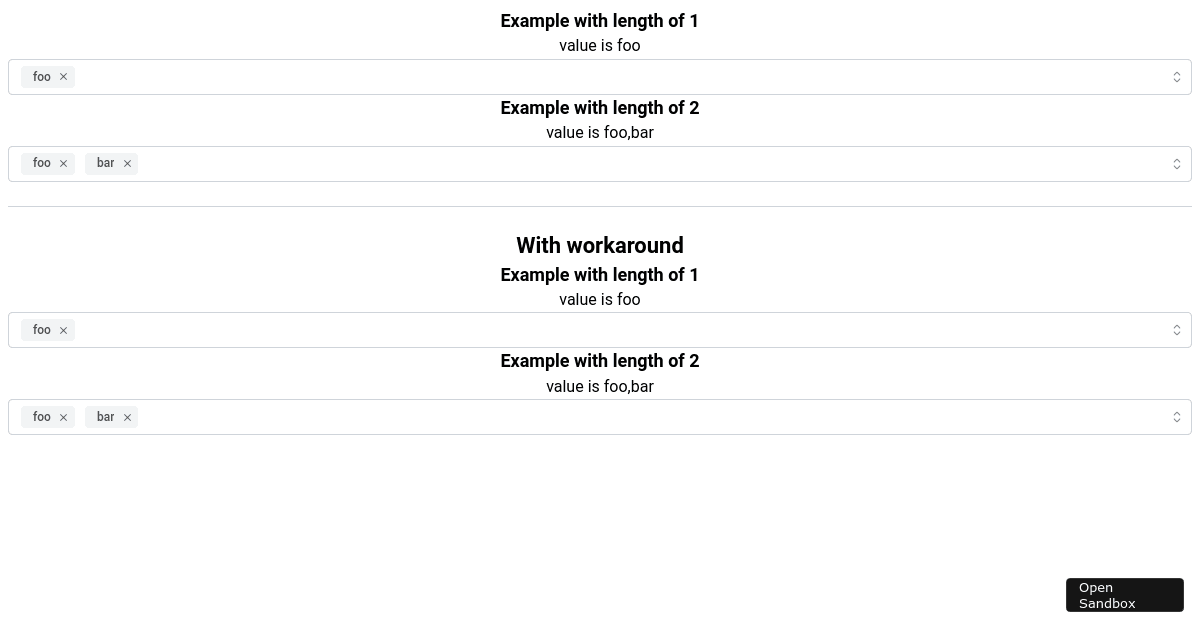Remove the foo tag in the last select
Screen dimensions: 1200x630
tap(63, 417)
